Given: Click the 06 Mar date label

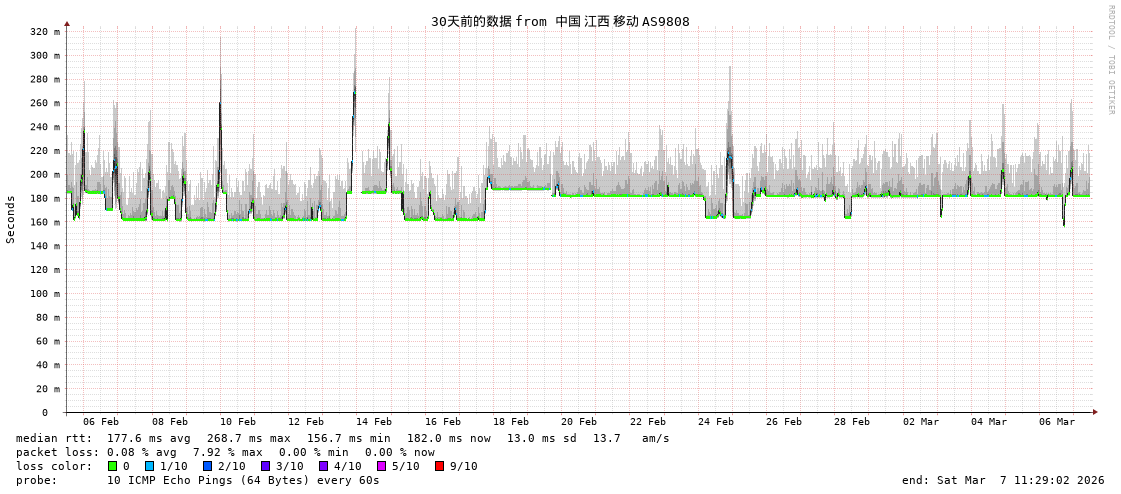Looking at the screenshot, I should (1057, 422).
